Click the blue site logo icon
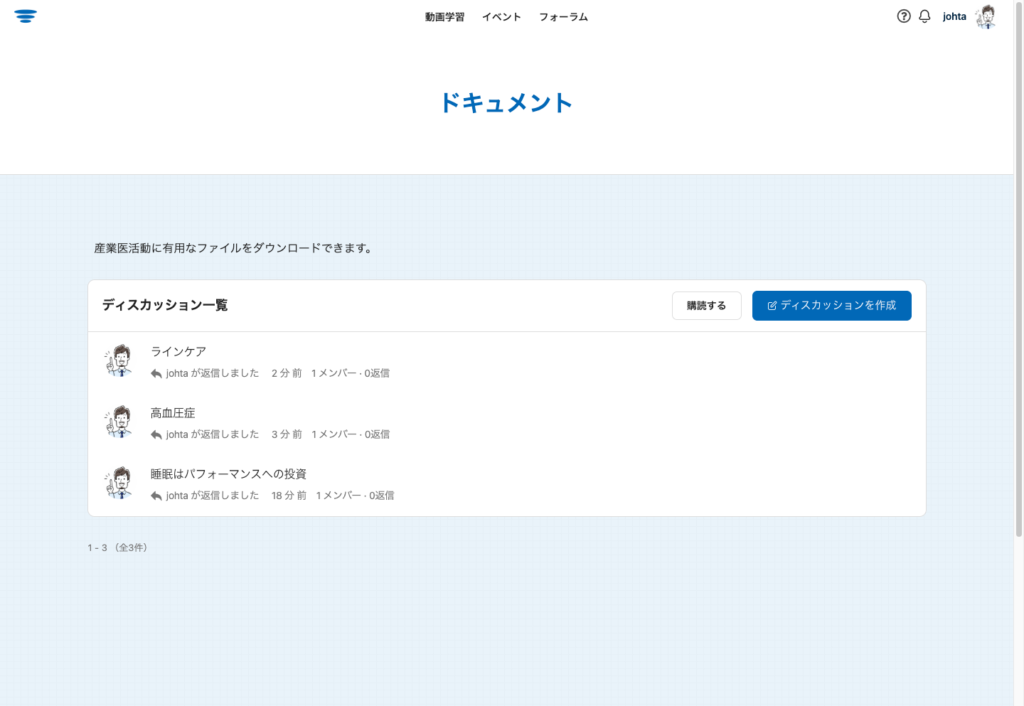This screenshot has height=706, width=1024. click(25, 16)
